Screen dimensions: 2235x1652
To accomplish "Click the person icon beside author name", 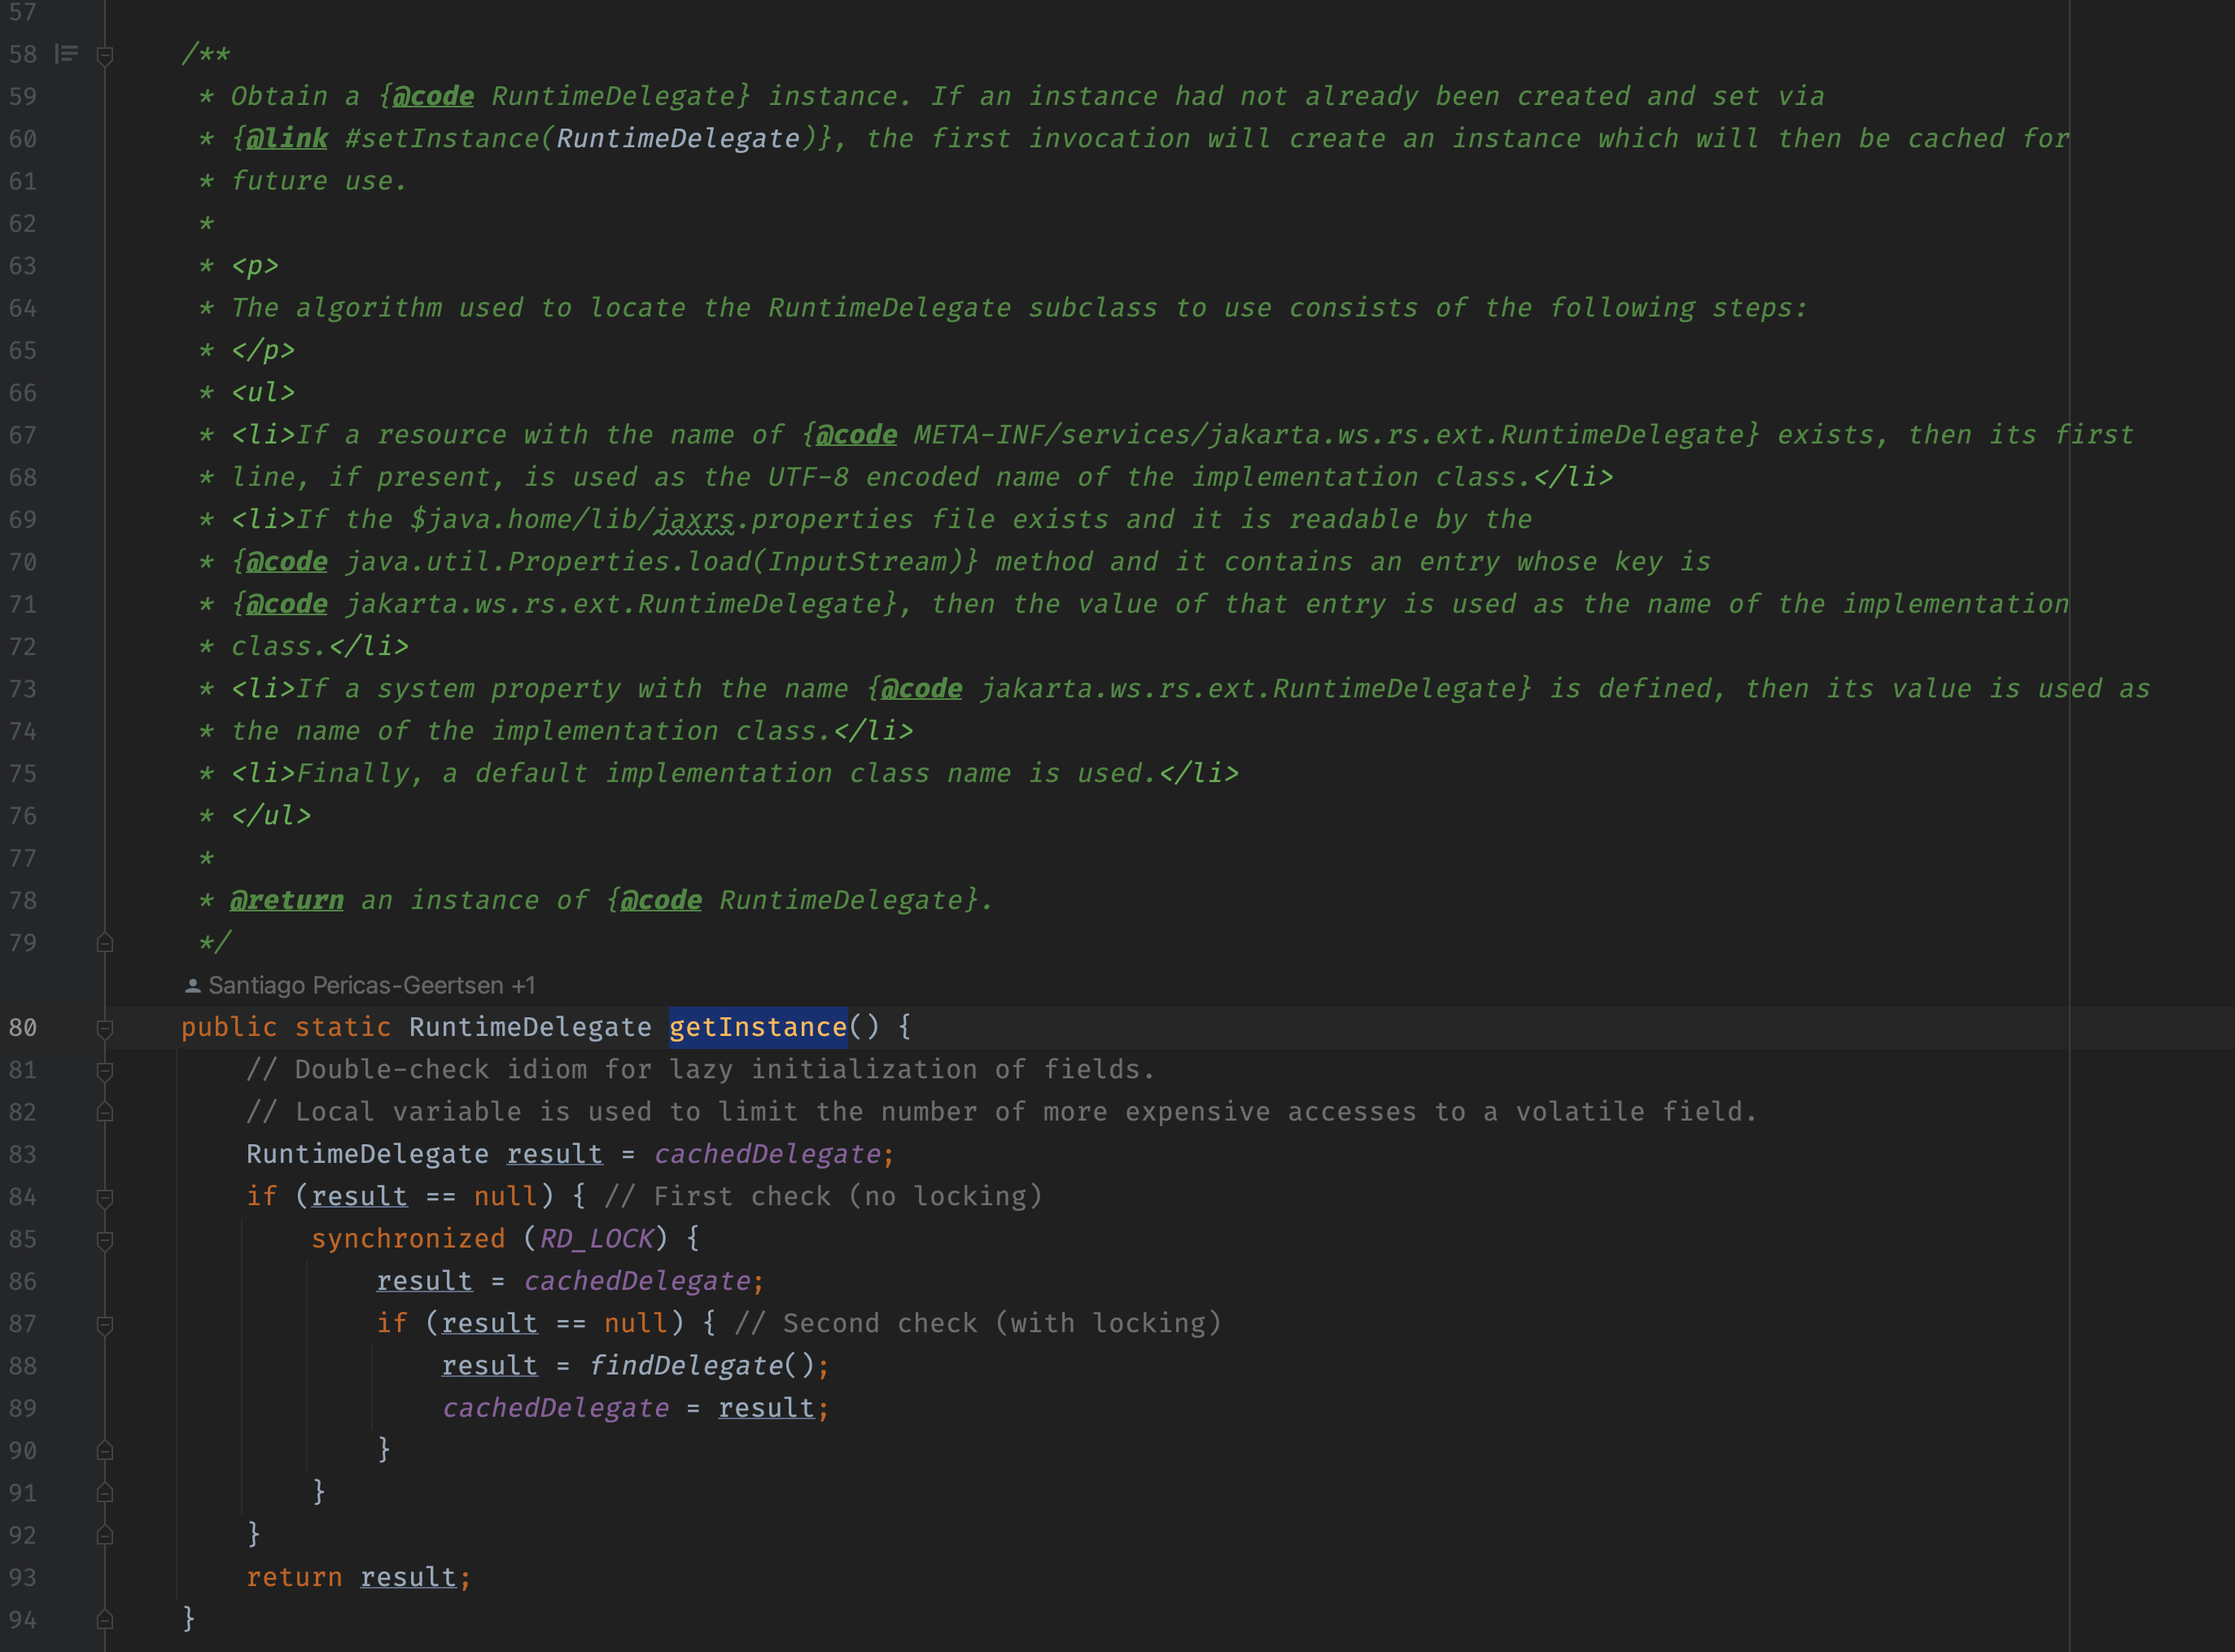I will [x=193, y=986].
